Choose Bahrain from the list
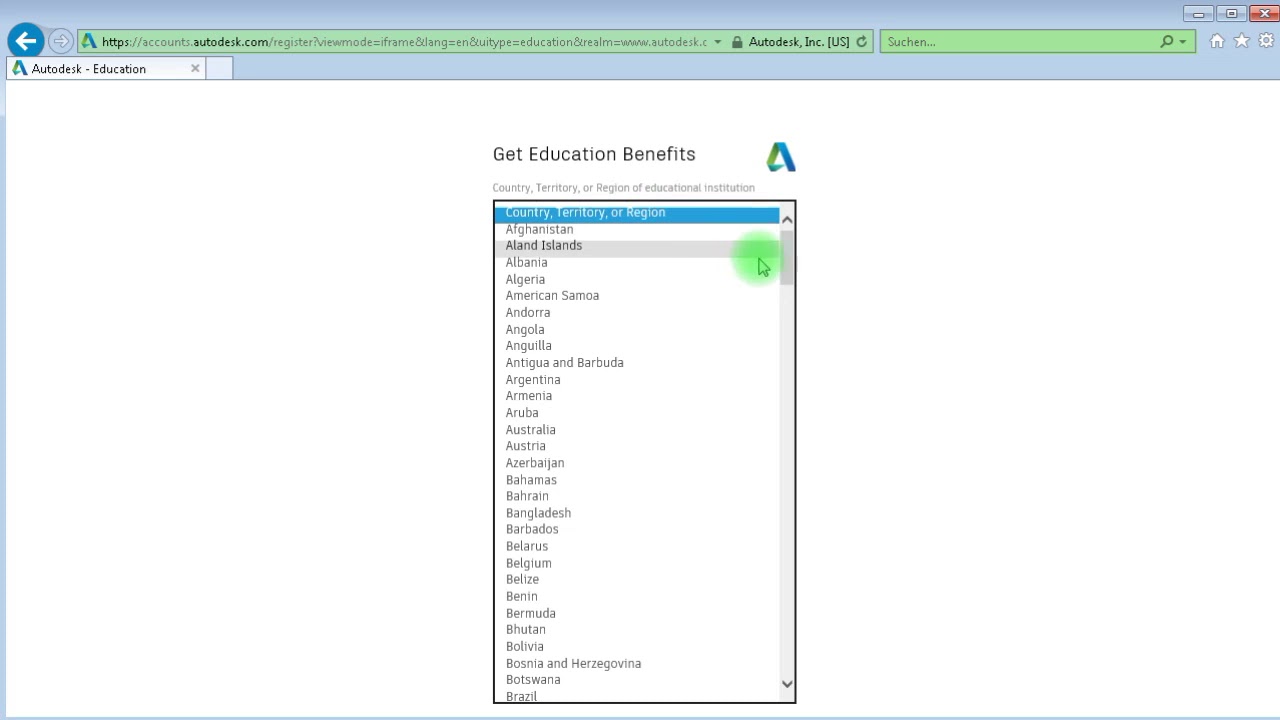 (x=636, y=496)
